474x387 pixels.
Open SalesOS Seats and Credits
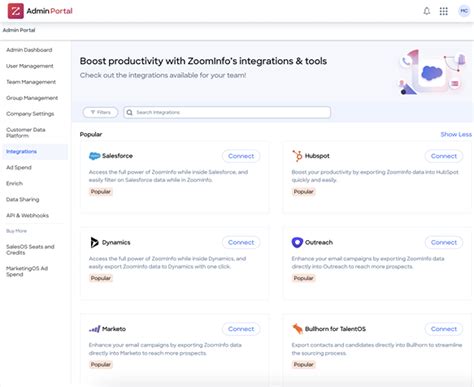(x=30, y=250)
